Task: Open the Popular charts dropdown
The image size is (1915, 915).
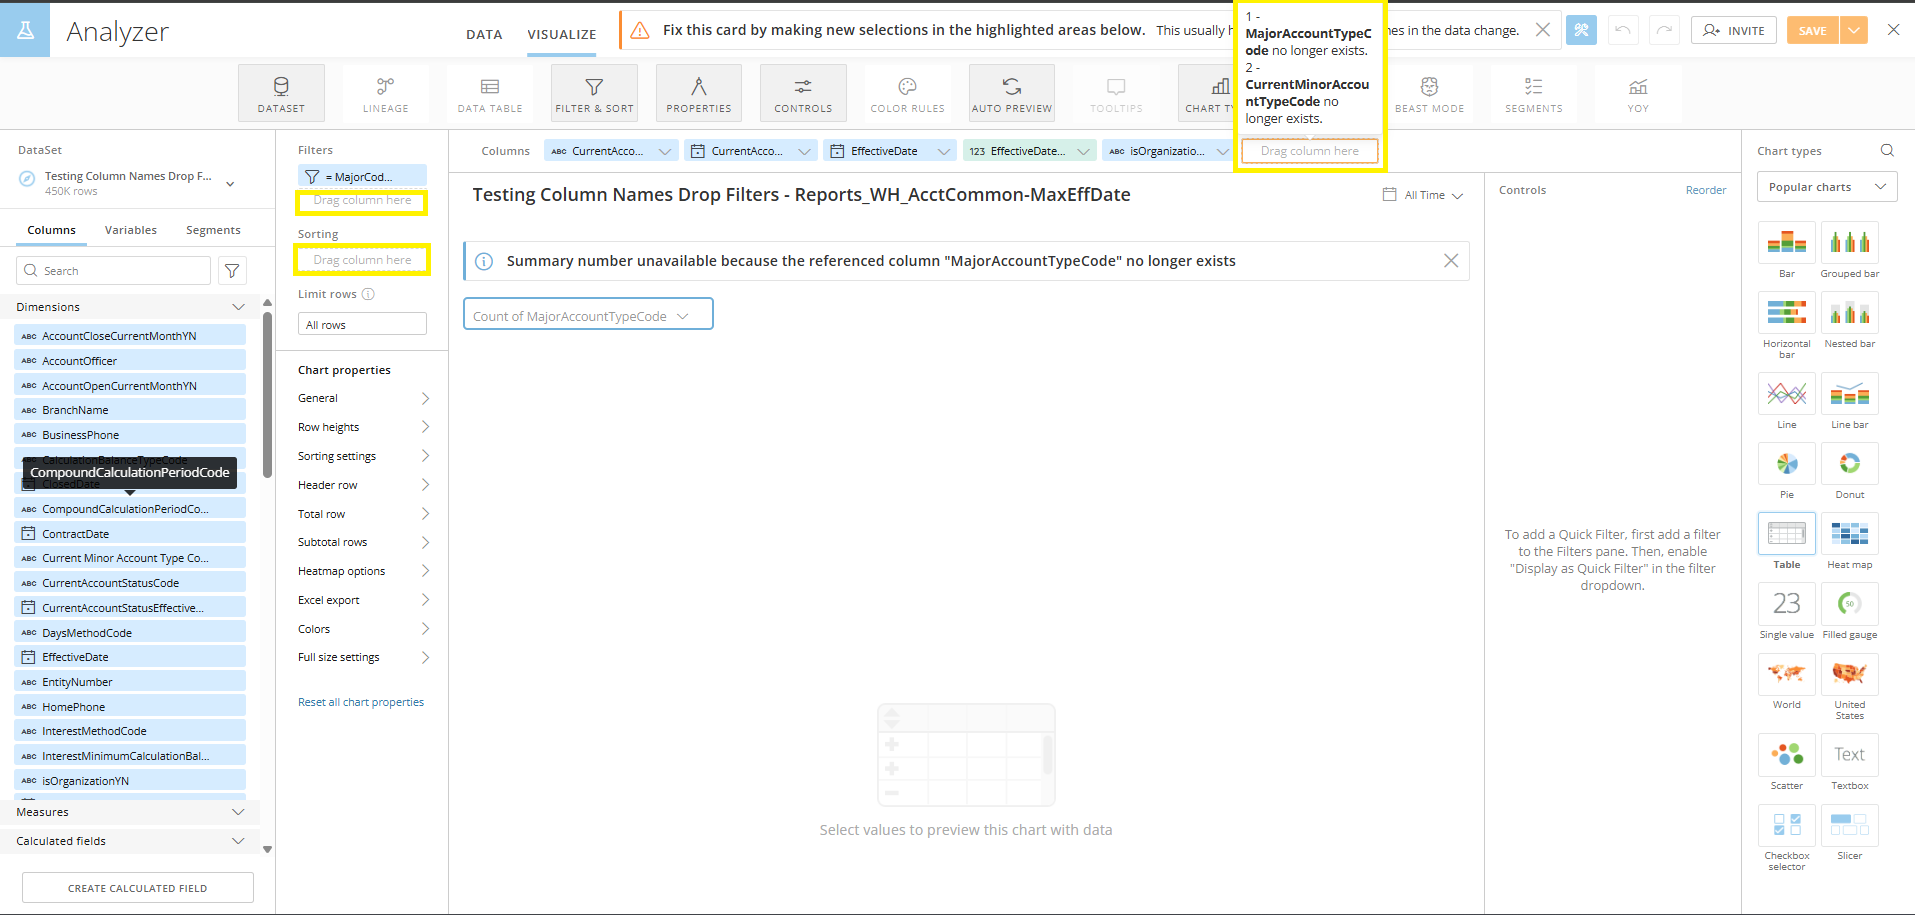Action: tap(1827, 187)
